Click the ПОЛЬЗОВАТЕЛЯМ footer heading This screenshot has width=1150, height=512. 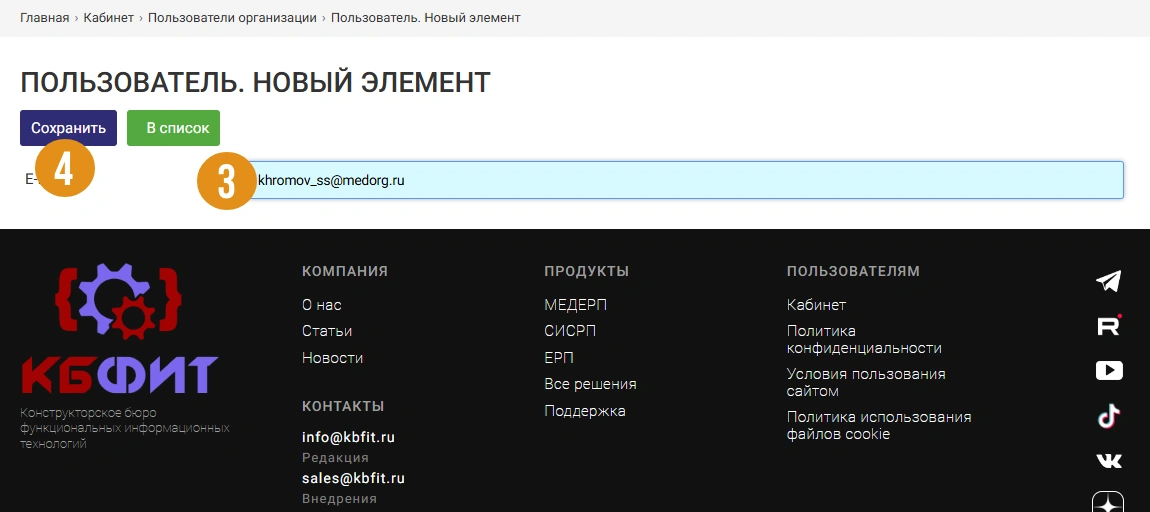tap(853, 271)
